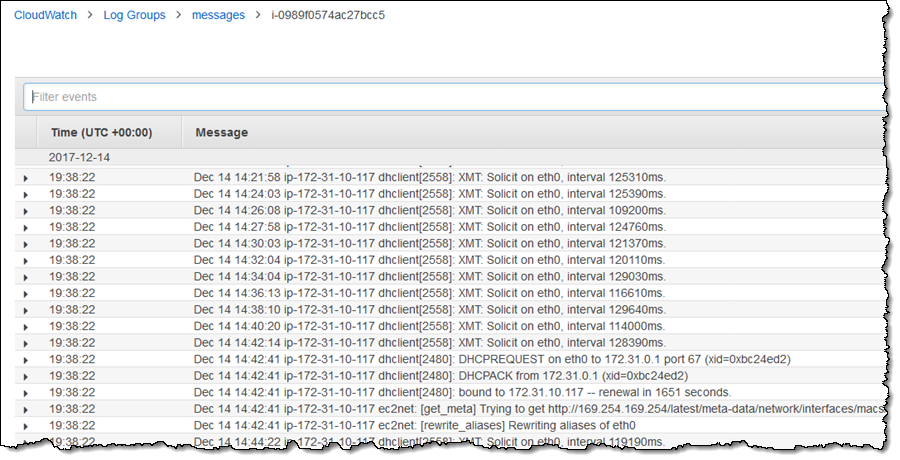Viewport: 900px width, 460px height.
Task: Expand arrow for the 14:38:10 Solicit event
Action: coord(25,310)
